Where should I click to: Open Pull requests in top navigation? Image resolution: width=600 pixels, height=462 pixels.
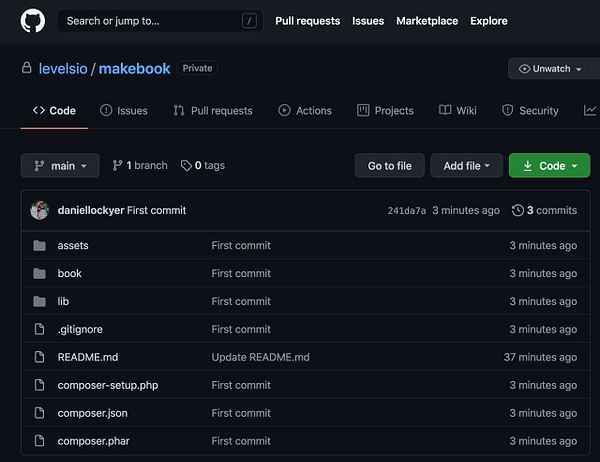[x=308, y=21]
